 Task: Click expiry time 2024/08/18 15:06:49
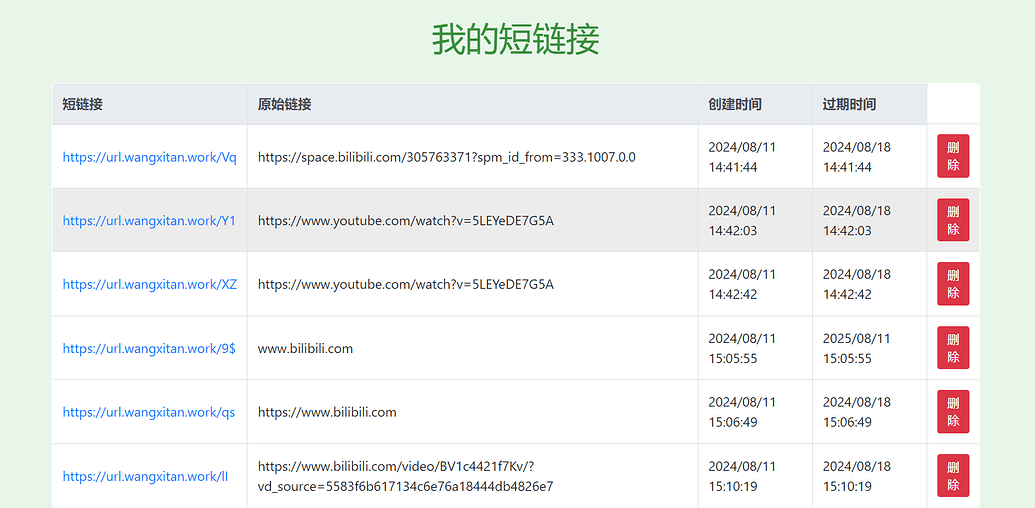point(856,412)
